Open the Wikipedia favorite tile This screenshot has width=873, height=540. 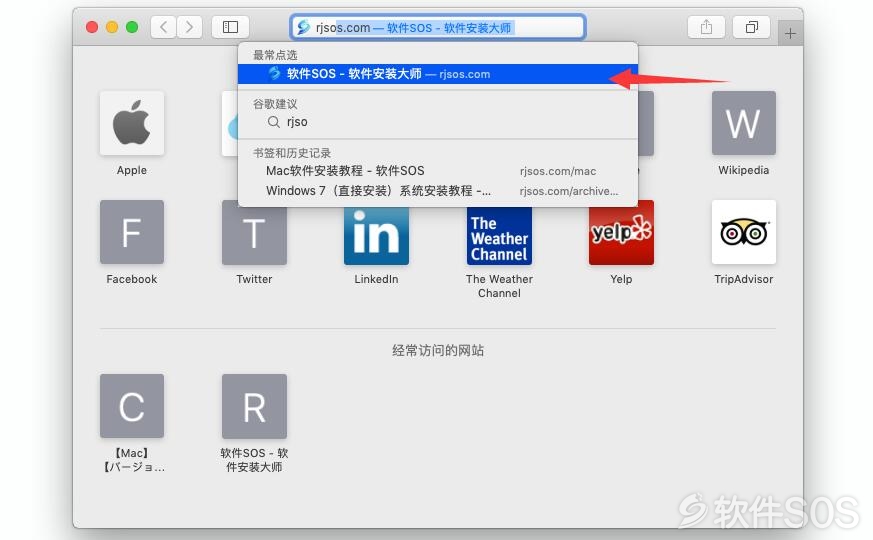(x=743, y=123)
